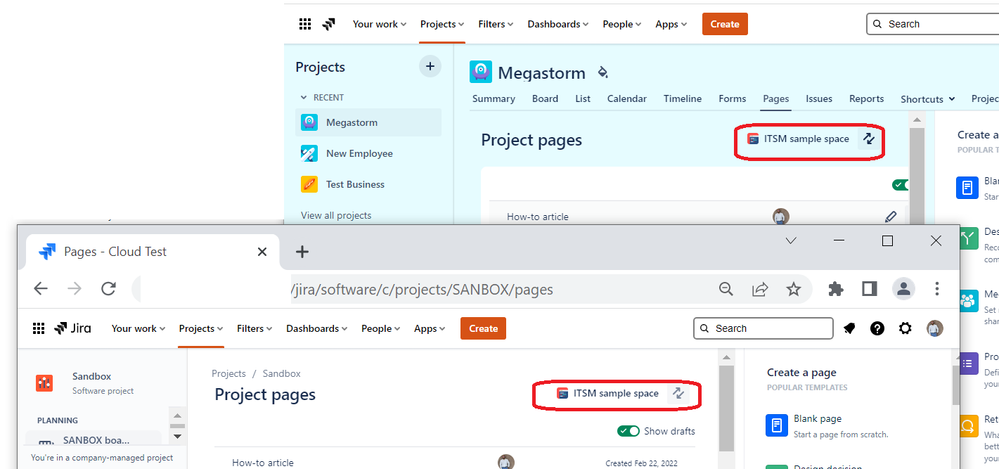Click the browser address bar URL
Viewport: 999px width, 469px height.
[x=422, y=289]
